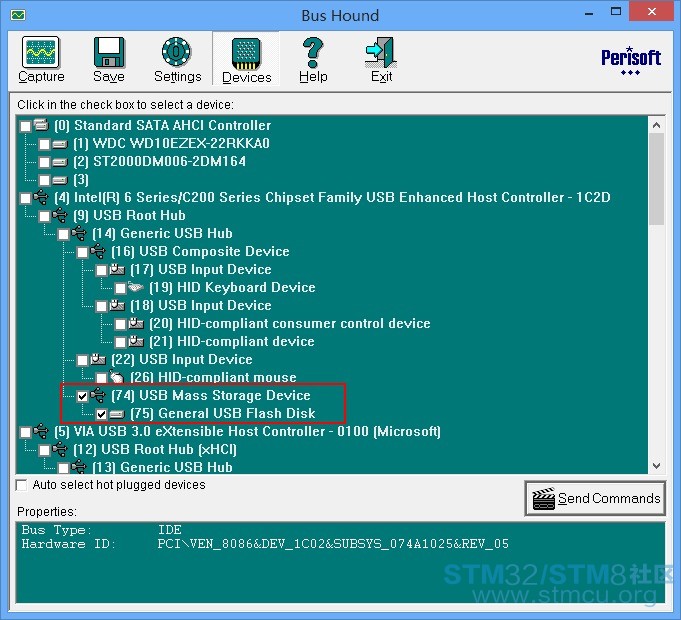Click keyboard icon beside HID Keyboard Device
The image size is (681, 620).
click(x=136, y=287)
